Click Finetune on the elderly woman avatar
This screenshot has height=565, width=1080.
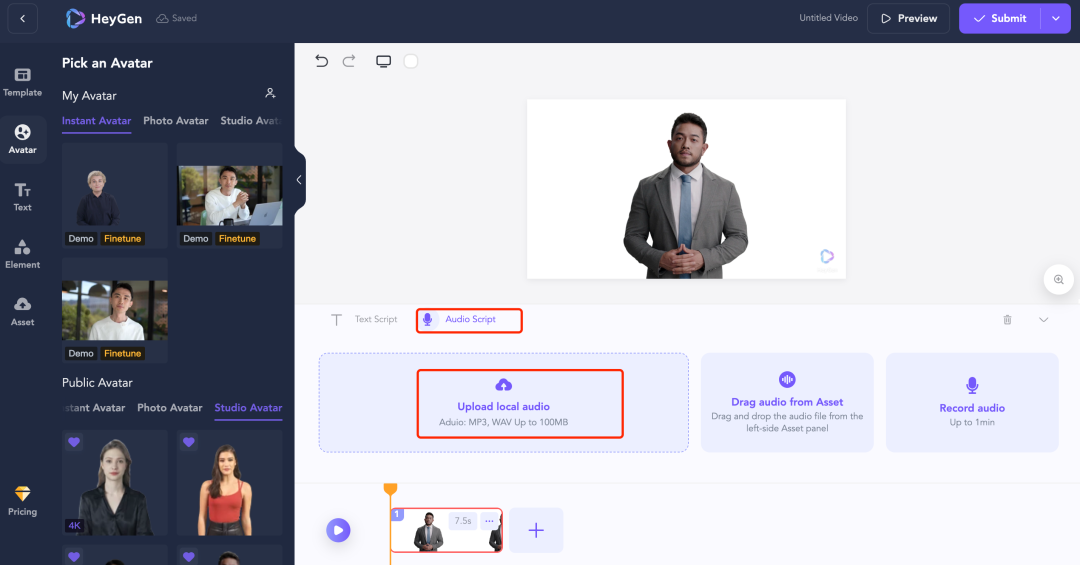click(123, 238)
